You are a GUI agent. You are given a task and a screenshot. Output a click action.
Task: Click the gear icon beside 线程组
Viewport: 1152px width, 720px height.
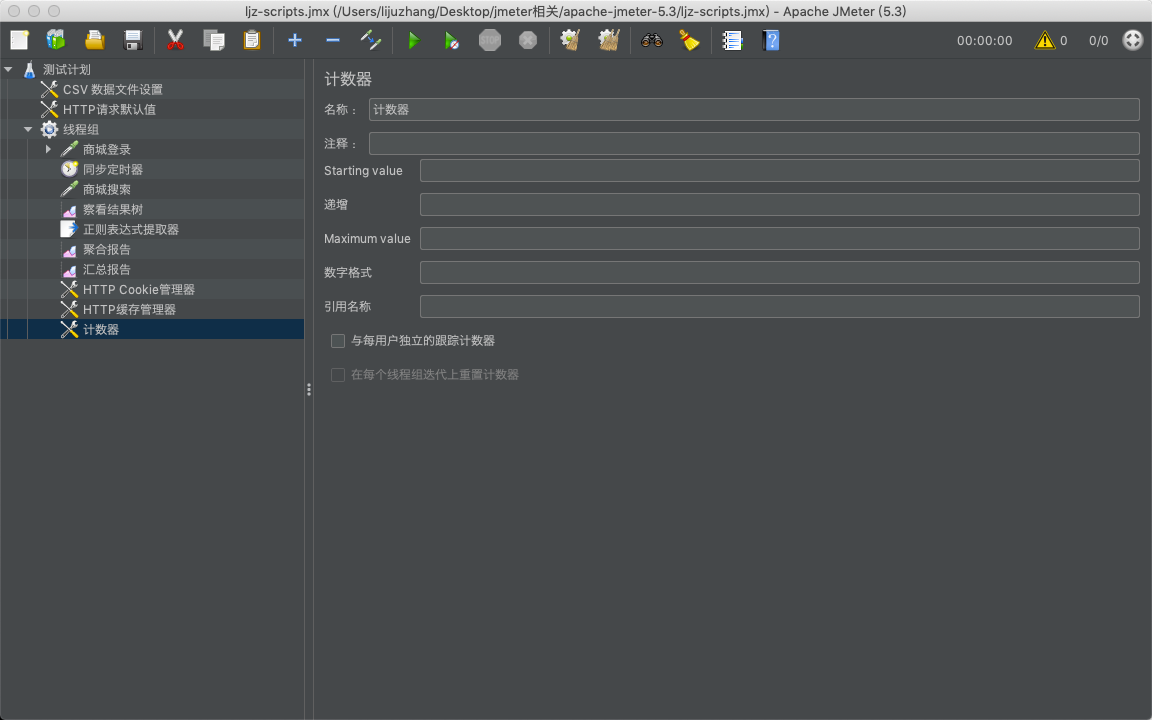[49, 129]
